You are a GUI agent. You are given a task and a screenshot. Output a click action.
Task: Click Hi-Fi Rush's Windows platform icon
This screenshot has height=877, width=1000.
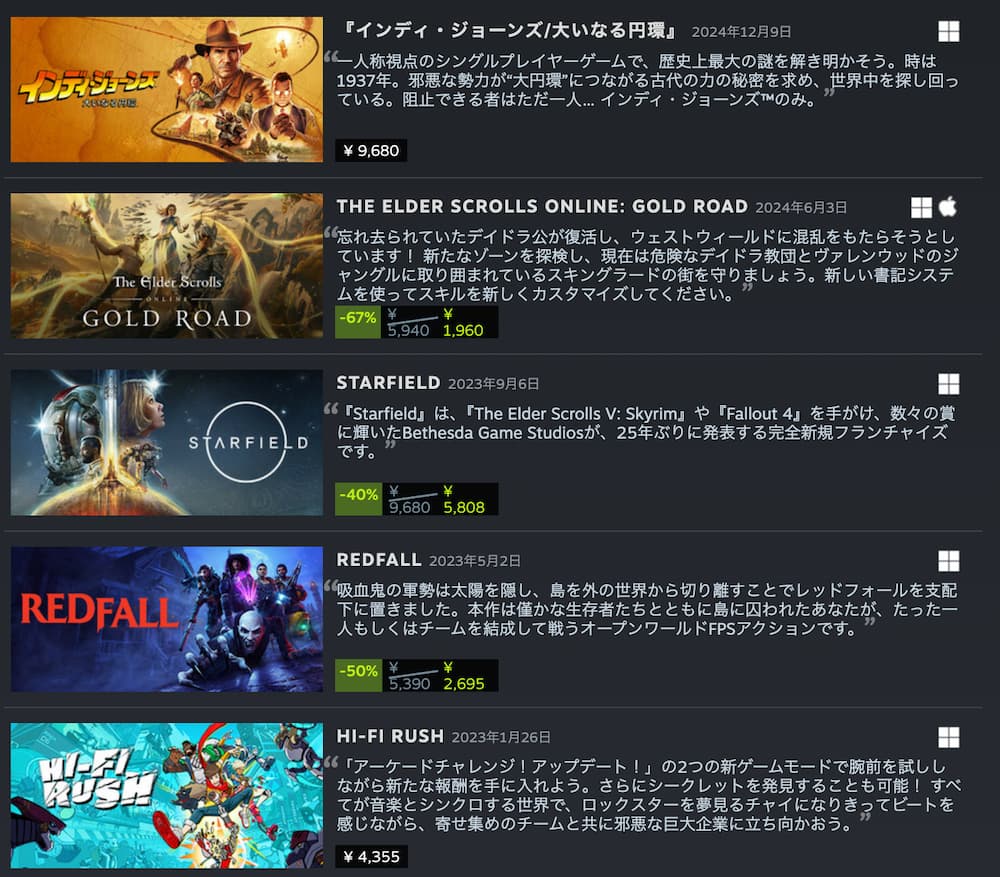(x=948, y=737)
